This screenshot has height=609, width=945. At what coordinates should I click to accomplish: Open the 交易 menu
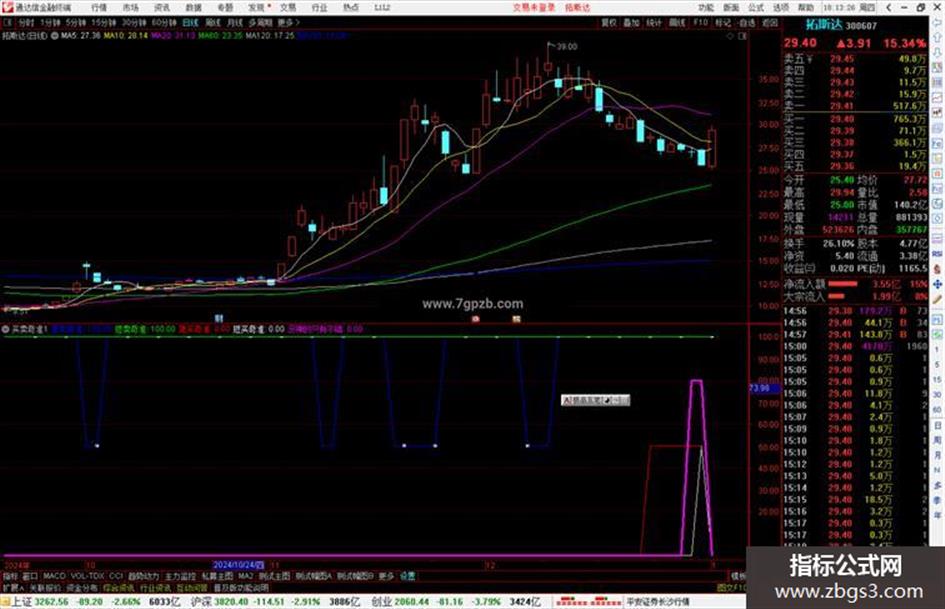coord(288,7)
